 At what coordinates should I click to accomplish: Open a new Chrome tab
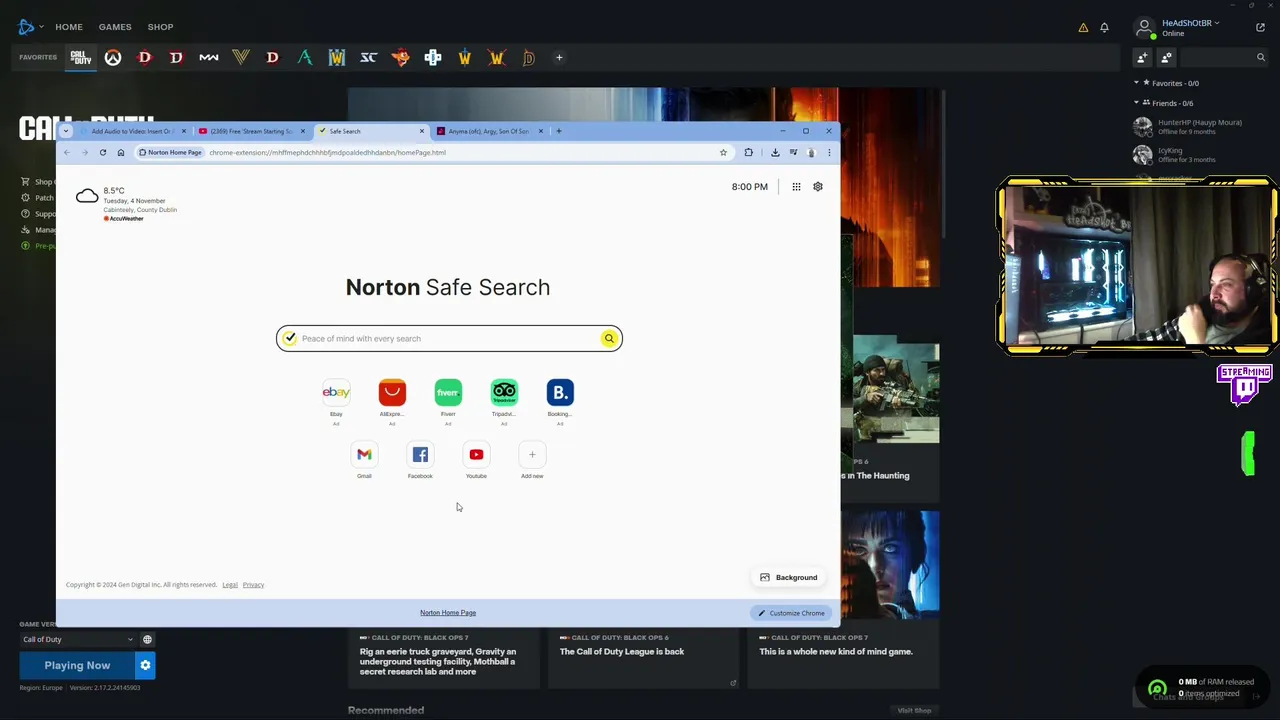tap(558, 131)
